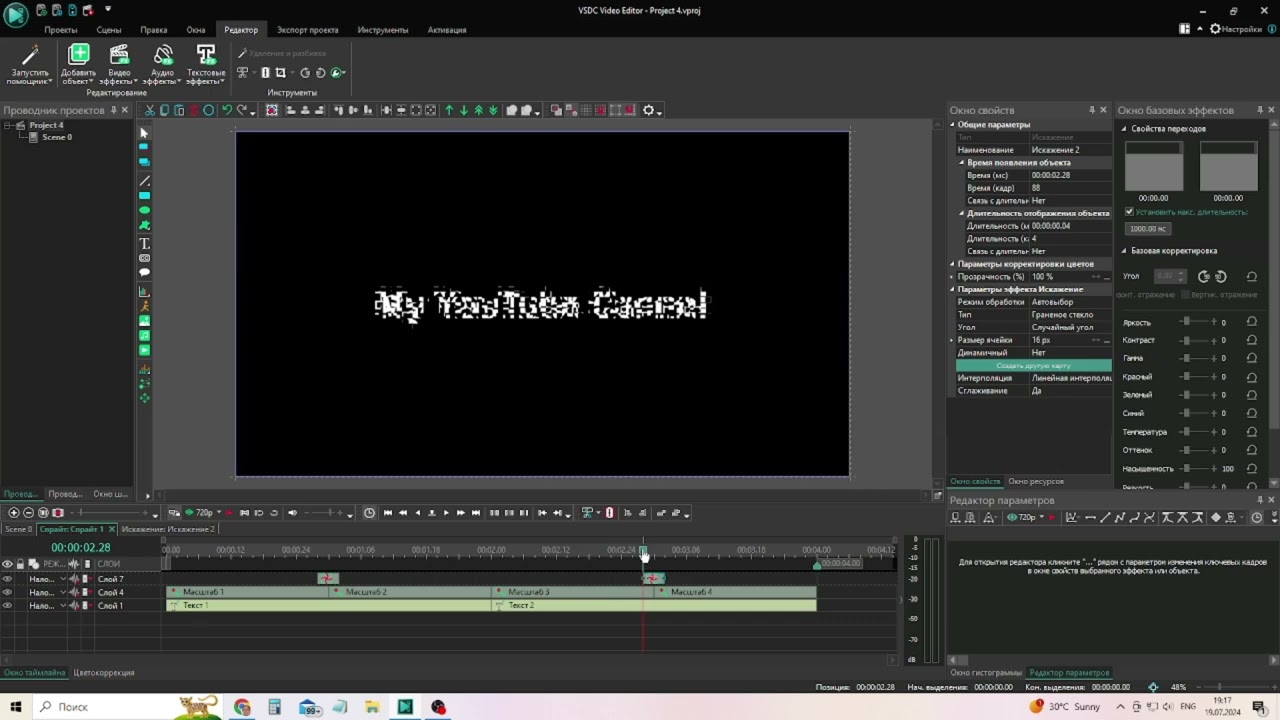
Task: Click the scissors cut icon in editor toolbar
Action: pos(150,110)
